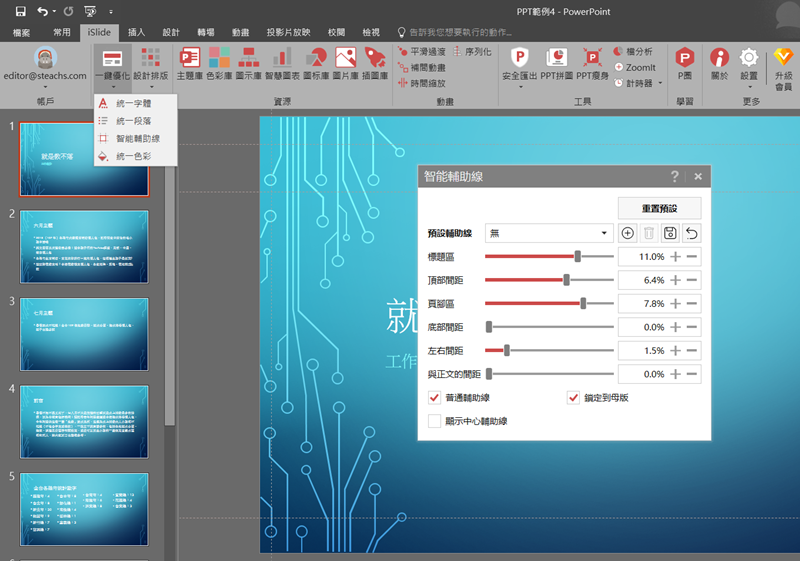Viewport: 800px width, 561px height.
Task: Open the 圖片庫 picture library
Action: 346,62
